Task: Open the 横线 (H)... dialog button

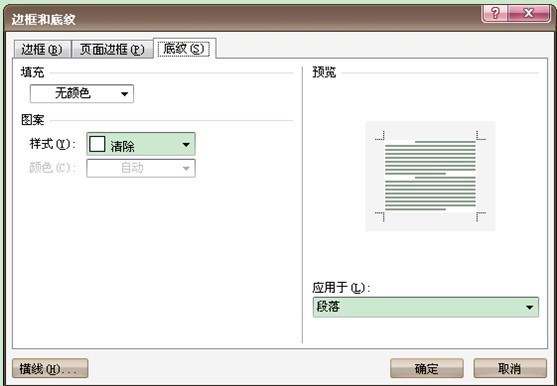Action: click(x=50, y=368)
